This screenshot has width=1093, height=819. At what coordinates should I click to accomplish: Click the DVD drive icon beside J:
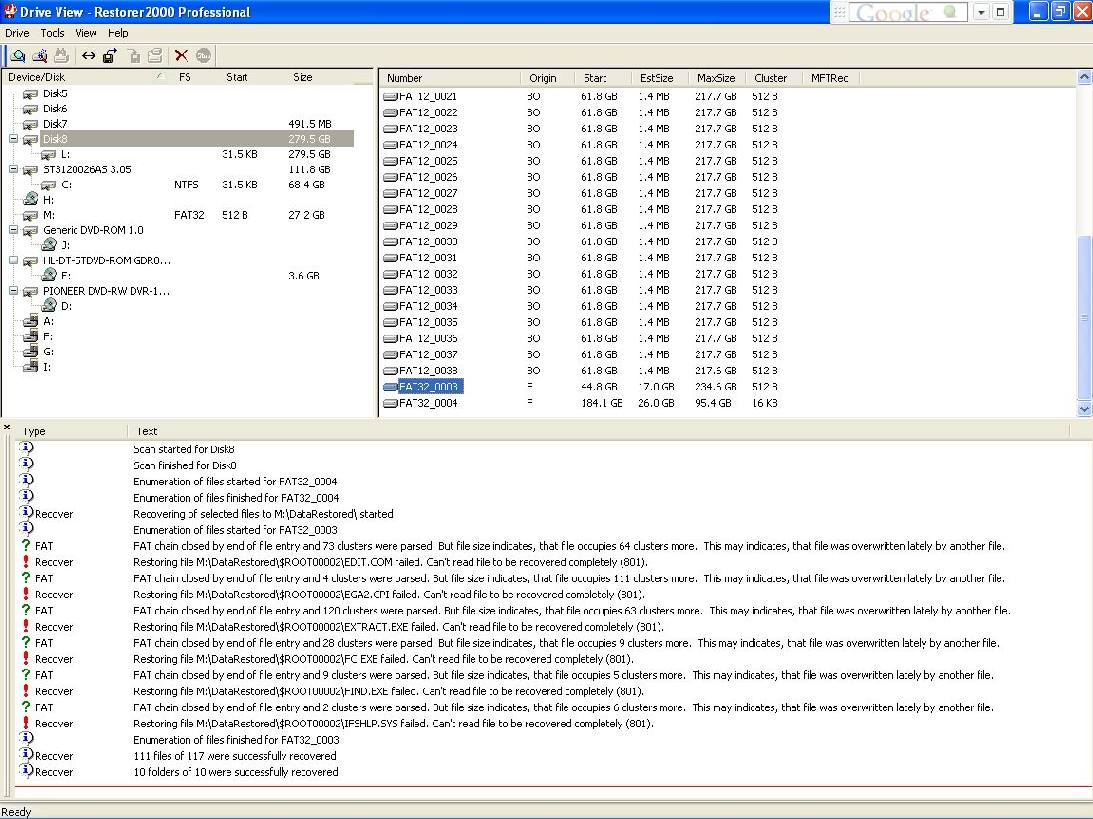click(x=48, y=245)
